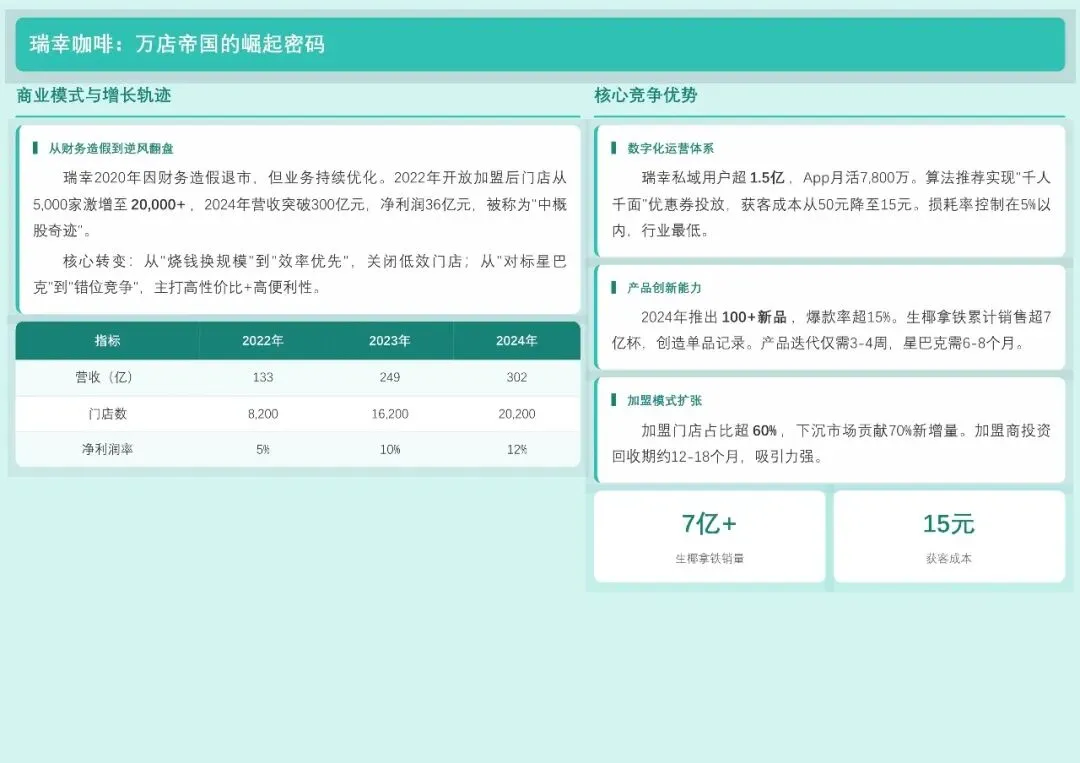Screen dimensions: 1080x763
Task: Click the bold text '1.5亿'
Action: click(x=767, y=178)
